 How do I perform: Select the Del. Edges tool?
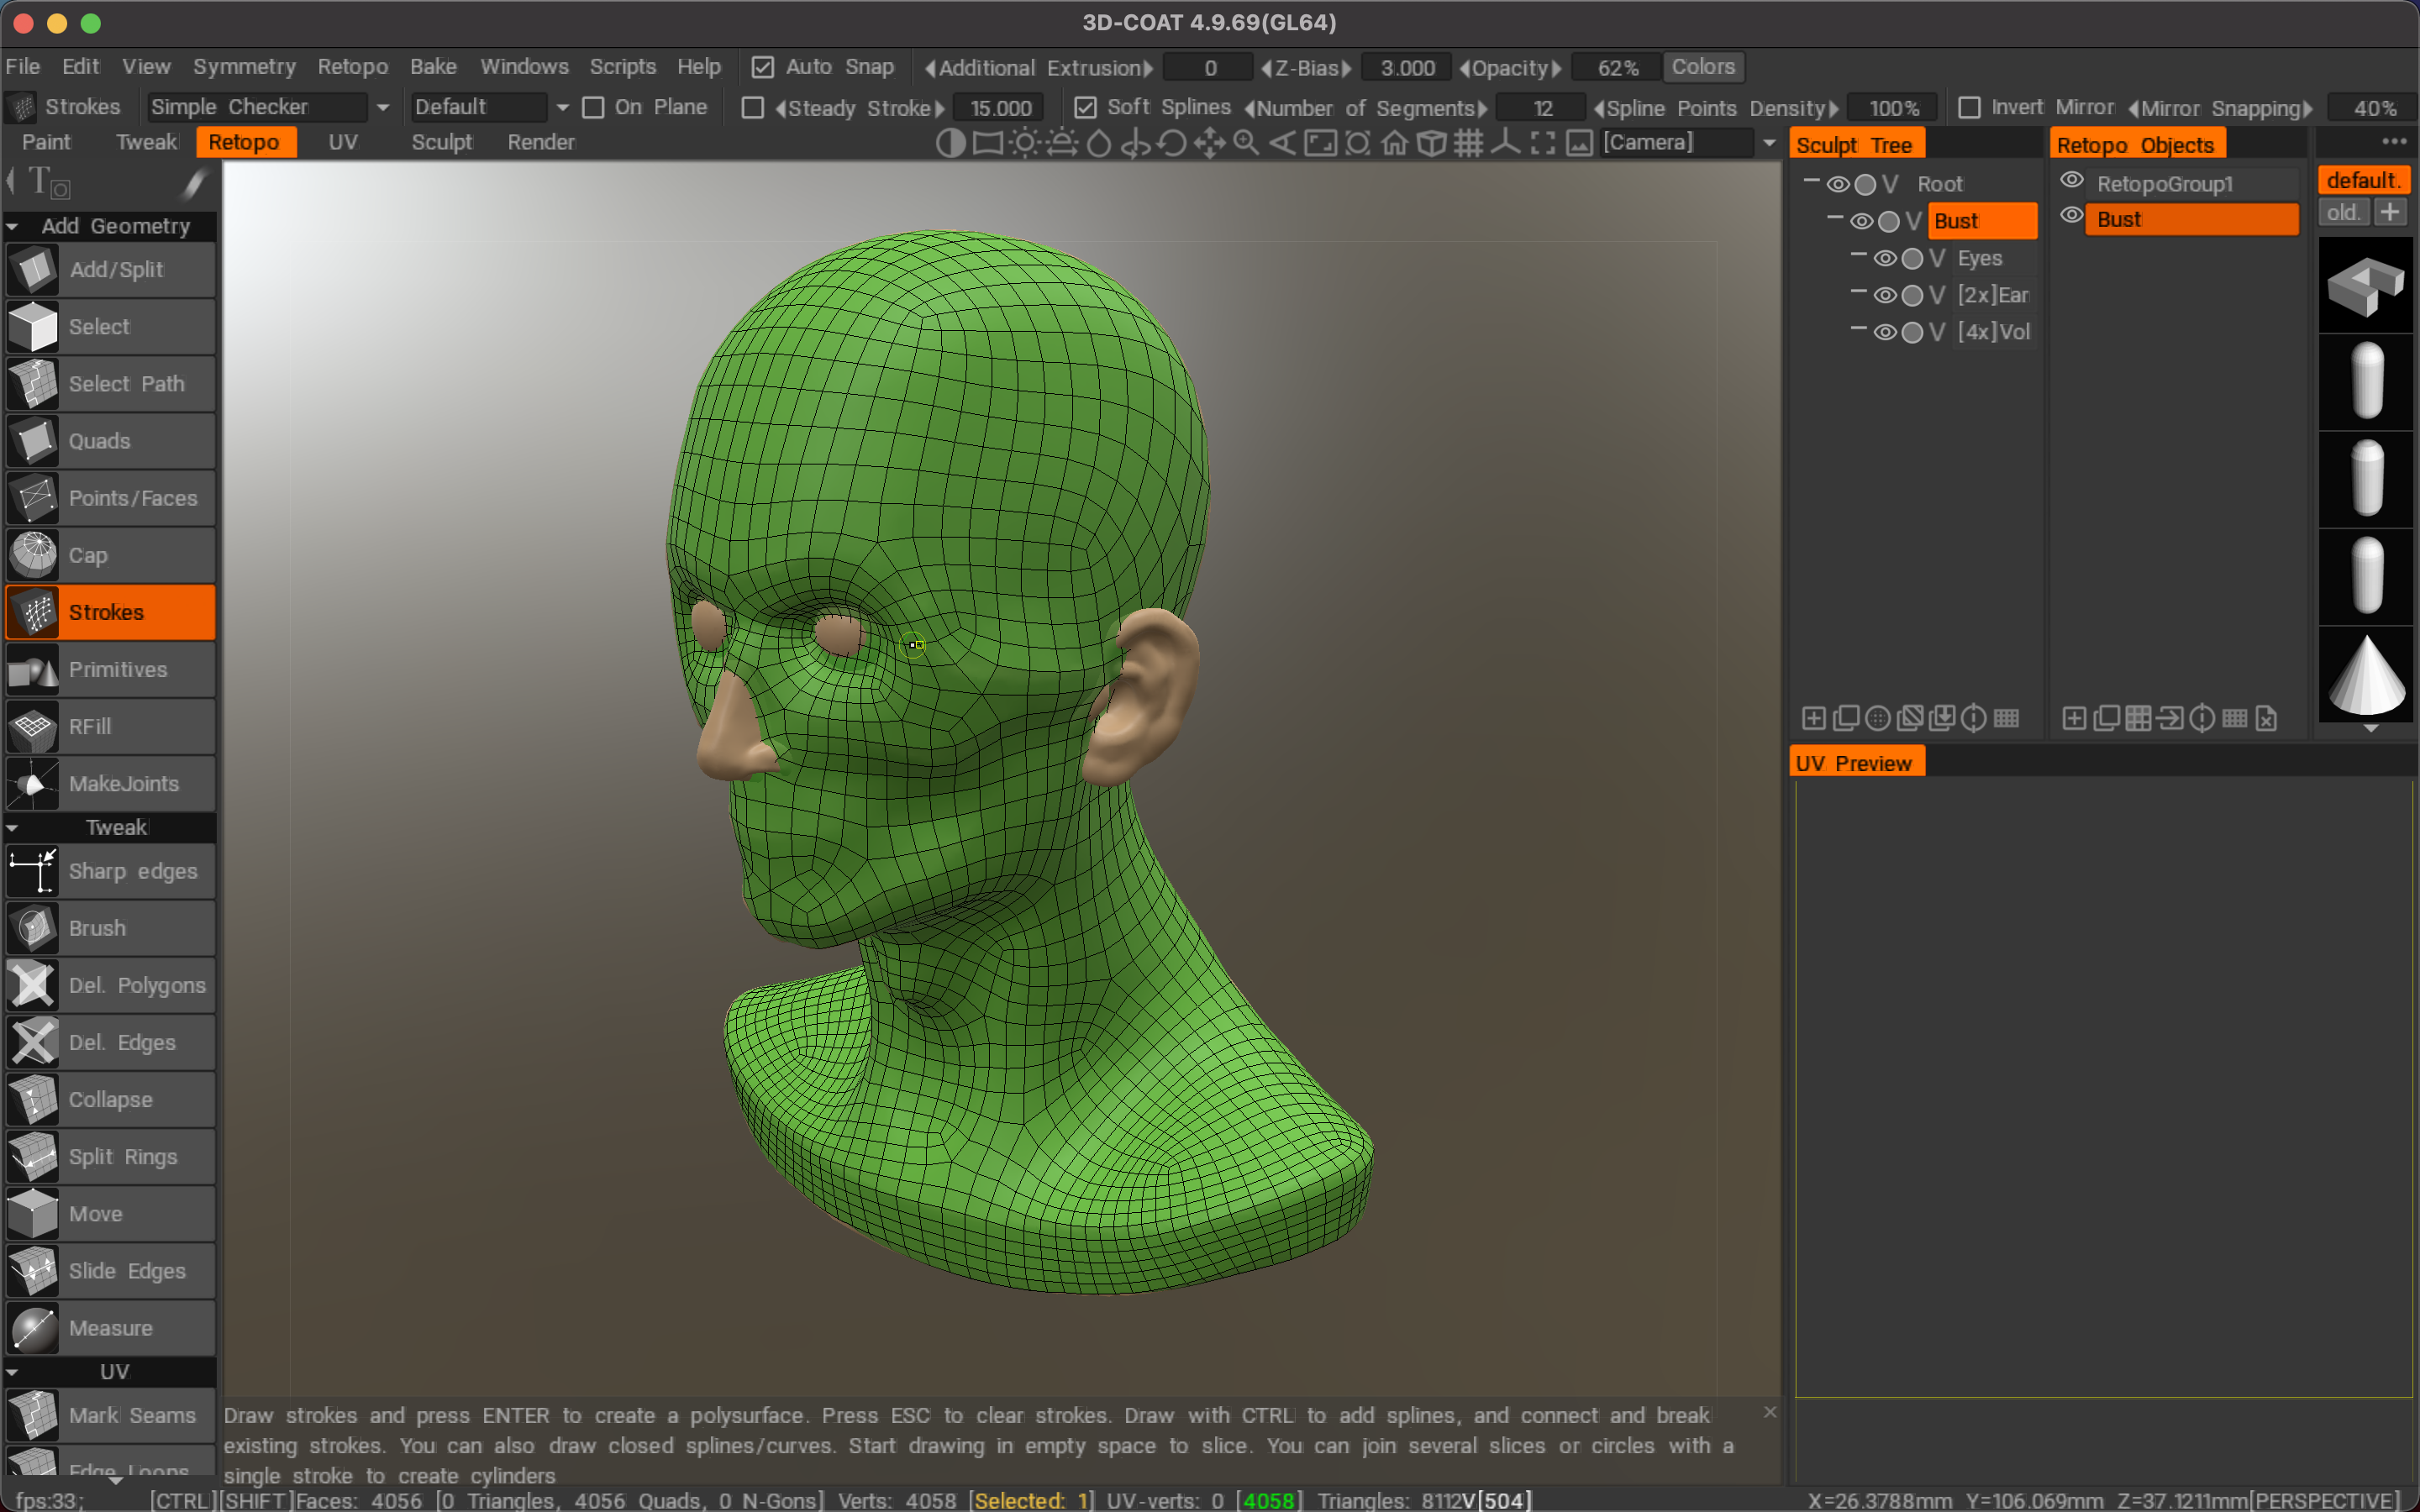(x=110, y=1042)
